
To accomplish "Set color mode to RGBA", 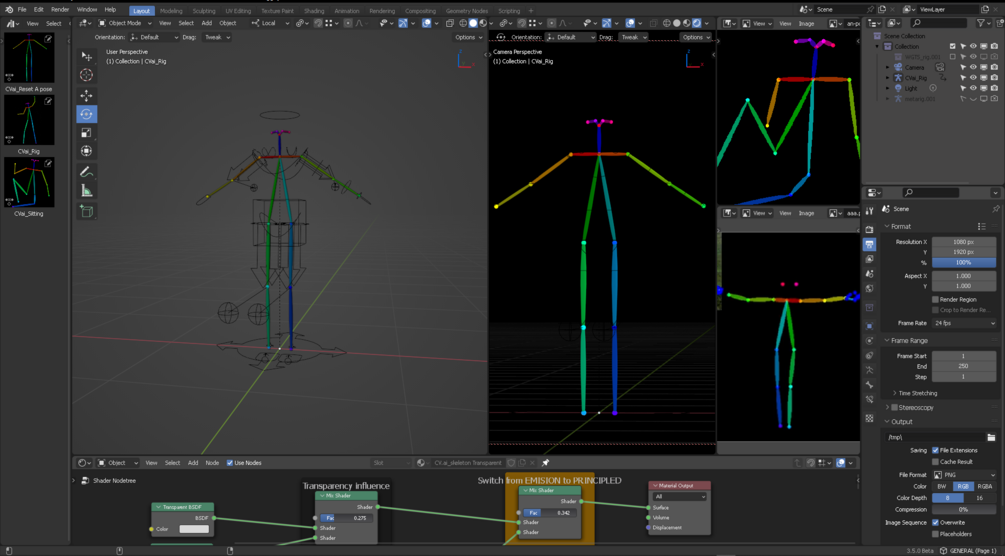I will 984,486.
